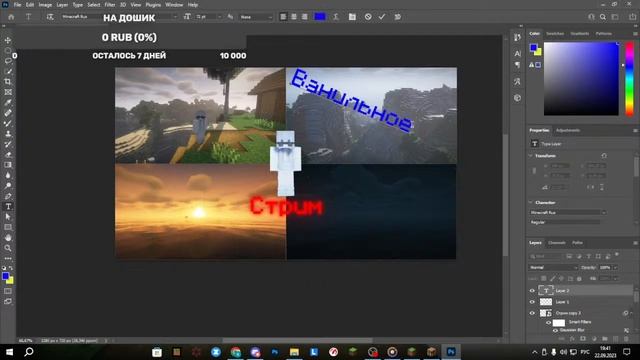Open the font size dropdown in options bar
640x360 pixels.
tap(219, 17)
